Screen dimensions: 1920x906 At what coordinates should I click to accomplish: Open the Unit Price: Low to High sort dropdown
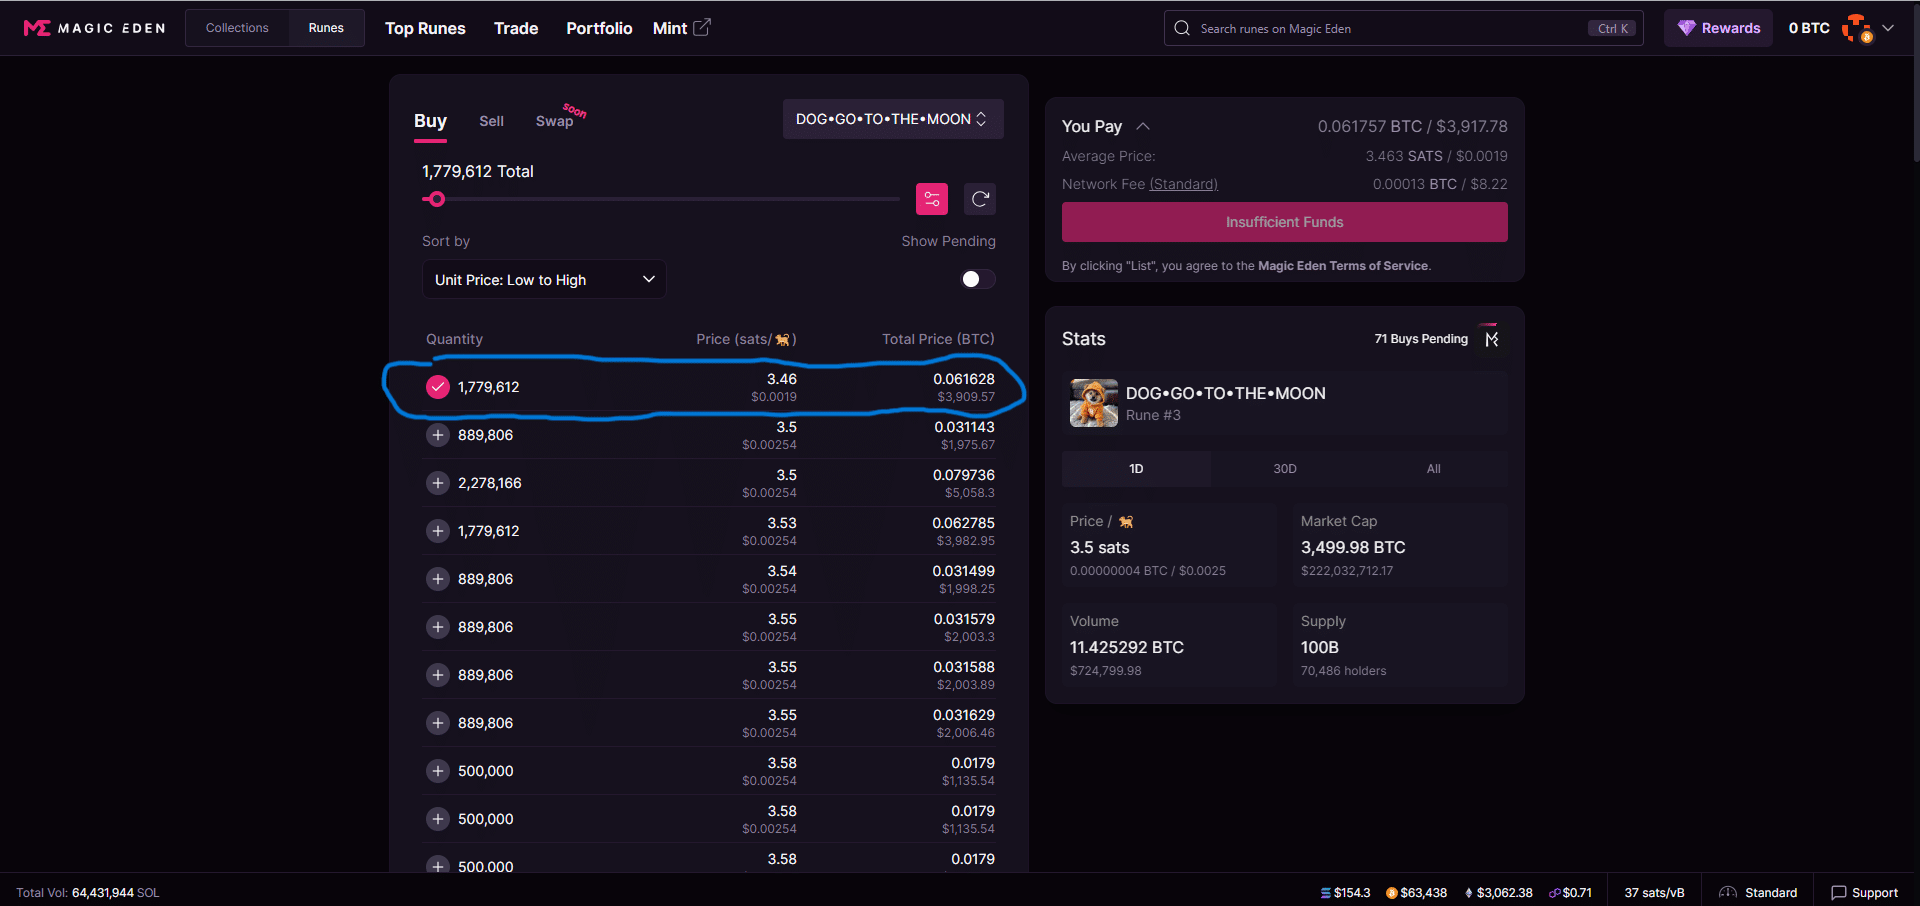(544, 279)
